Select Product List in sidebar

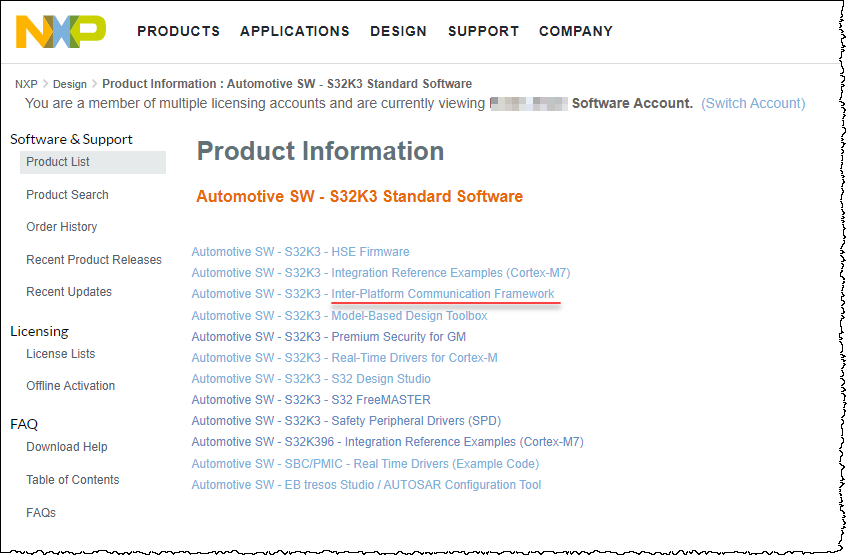93,162
